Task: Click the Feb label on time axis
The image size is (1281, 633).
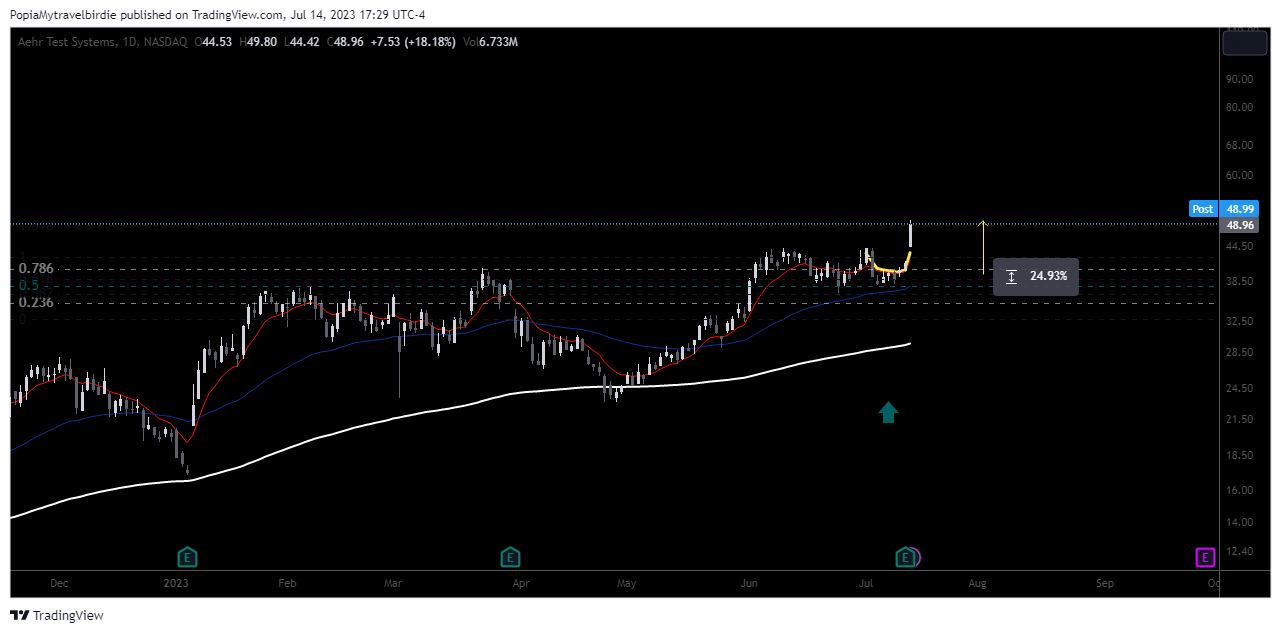Action: [x=287, y=583]
